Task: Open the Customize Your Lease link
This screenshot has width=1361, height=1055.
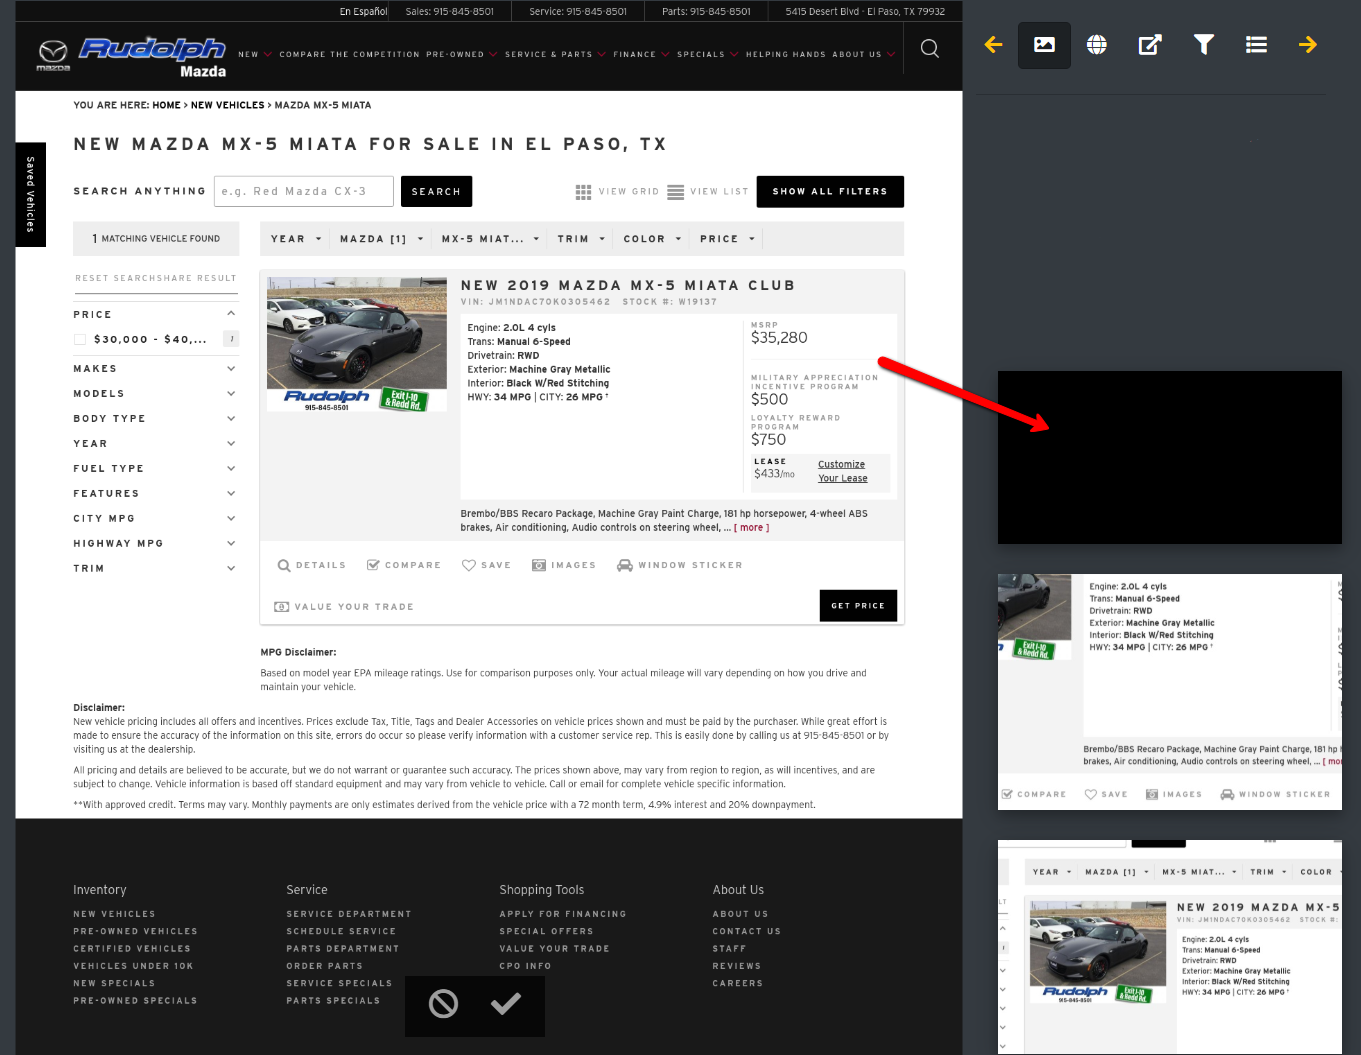Action: [841, 470]
